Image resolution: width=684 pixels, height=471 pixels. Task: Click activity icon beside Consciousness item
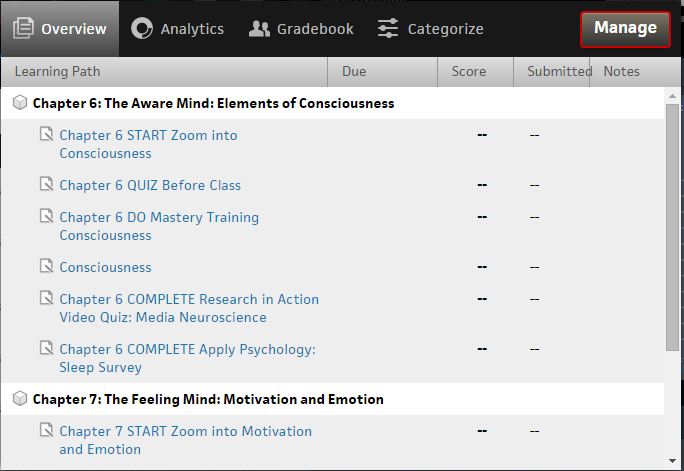click(46, 267)
